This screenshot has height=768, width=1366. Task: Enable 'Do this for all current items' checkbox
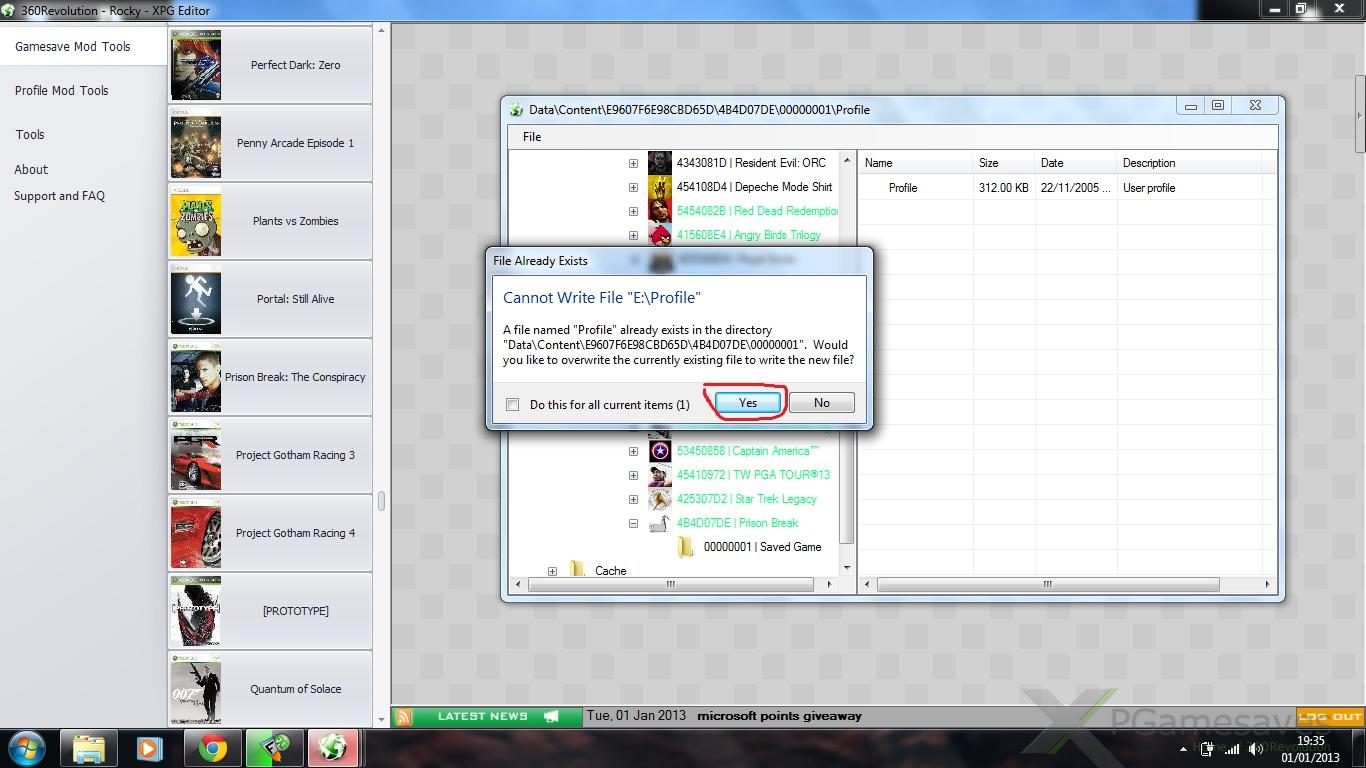(513, 405)
